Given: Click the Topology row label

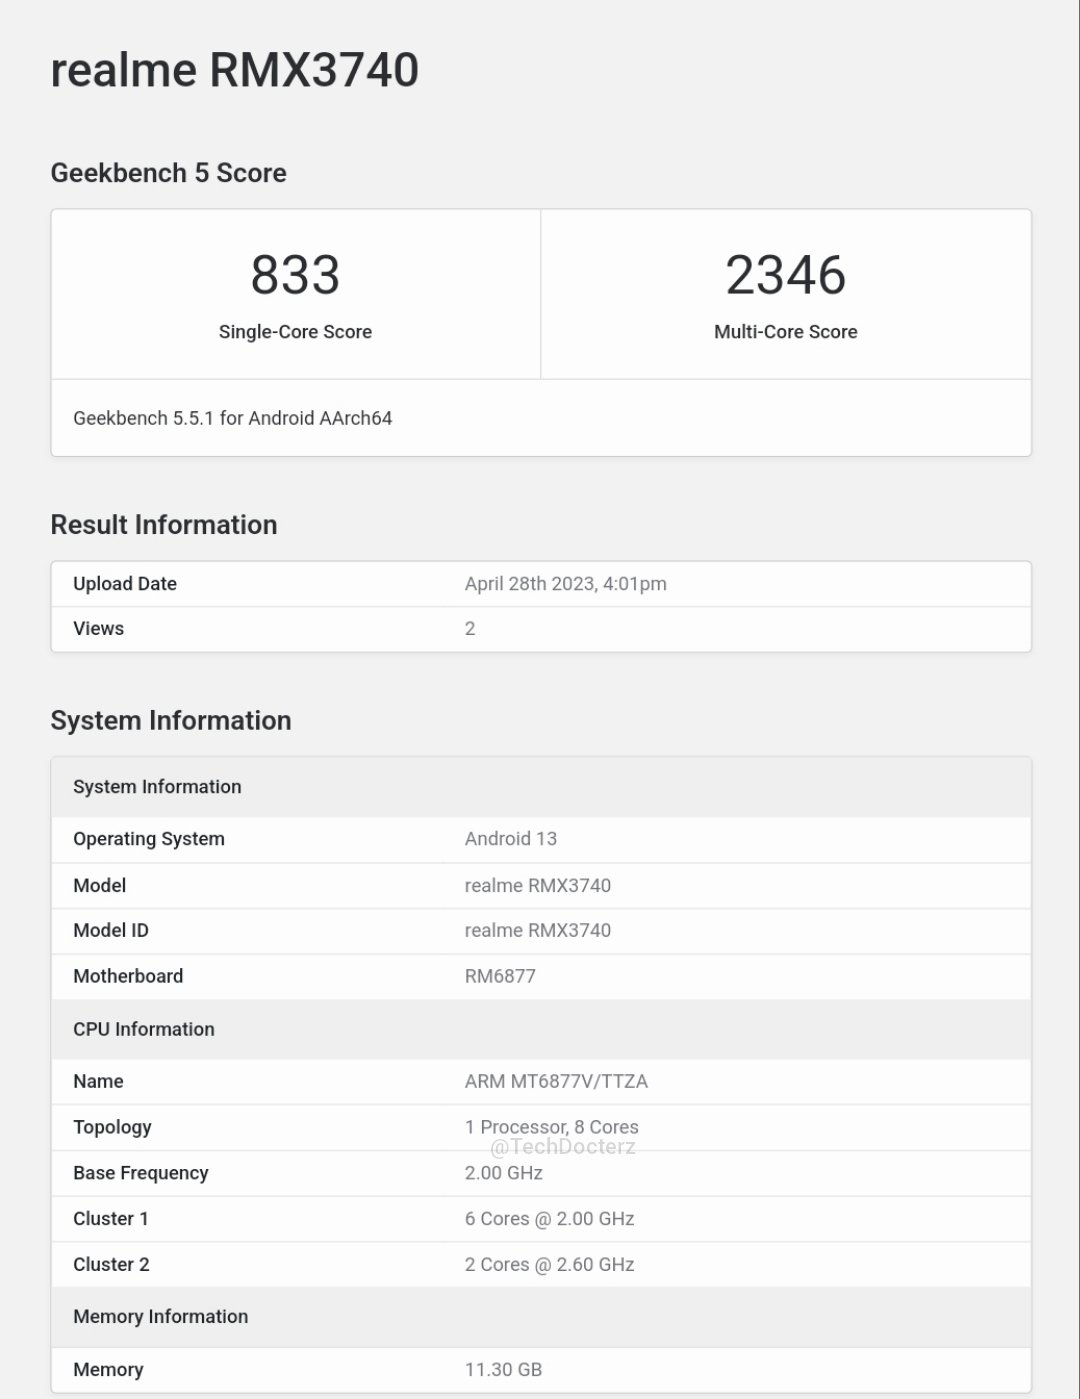Looking at the screenshot, I should coord(112,1127).
